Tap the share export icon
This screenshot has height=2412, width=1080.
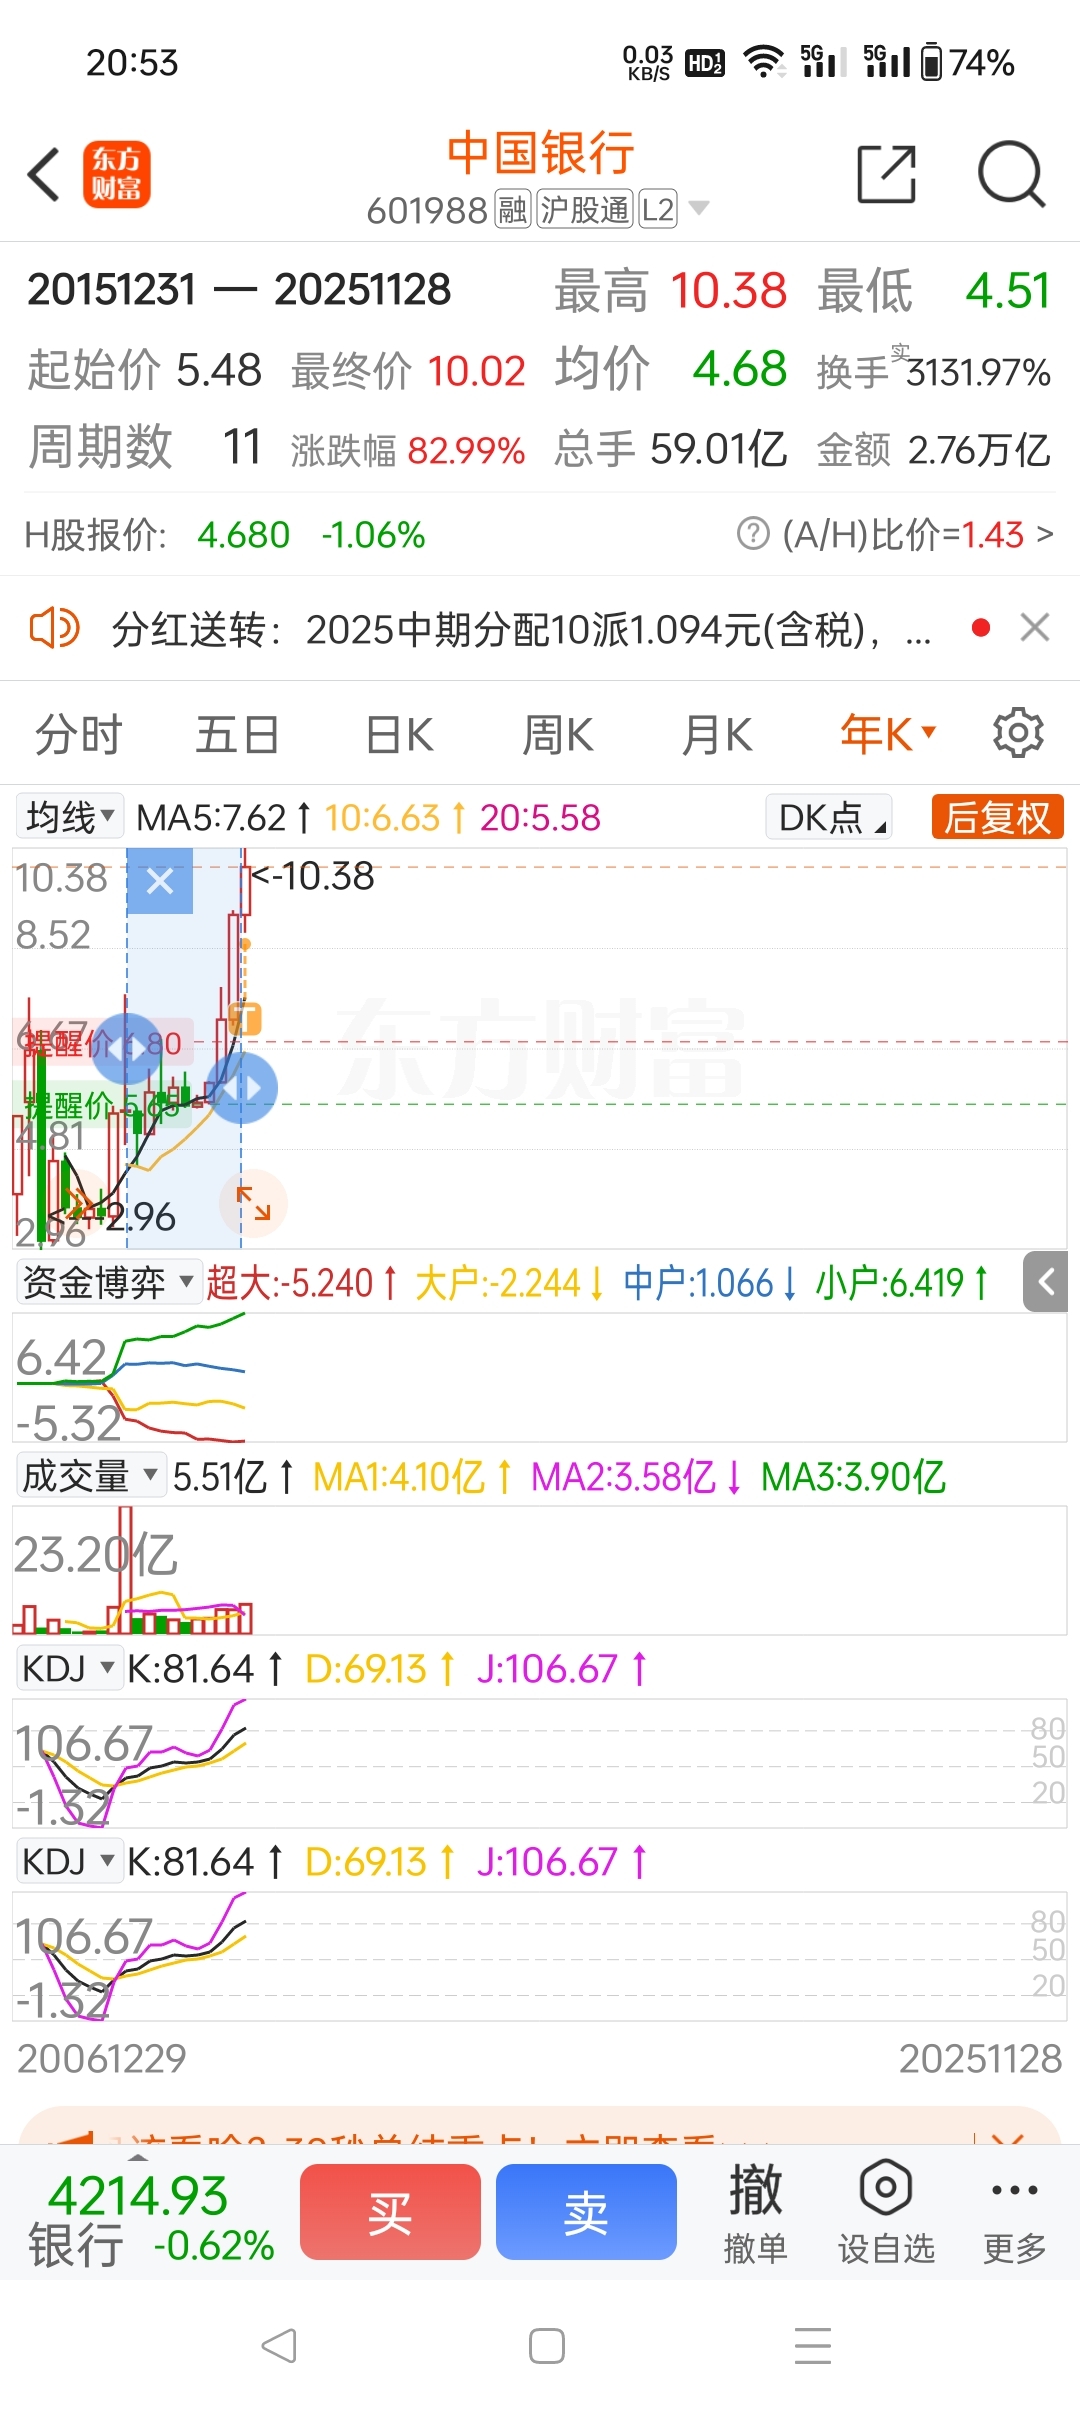[x=887, y=174]
